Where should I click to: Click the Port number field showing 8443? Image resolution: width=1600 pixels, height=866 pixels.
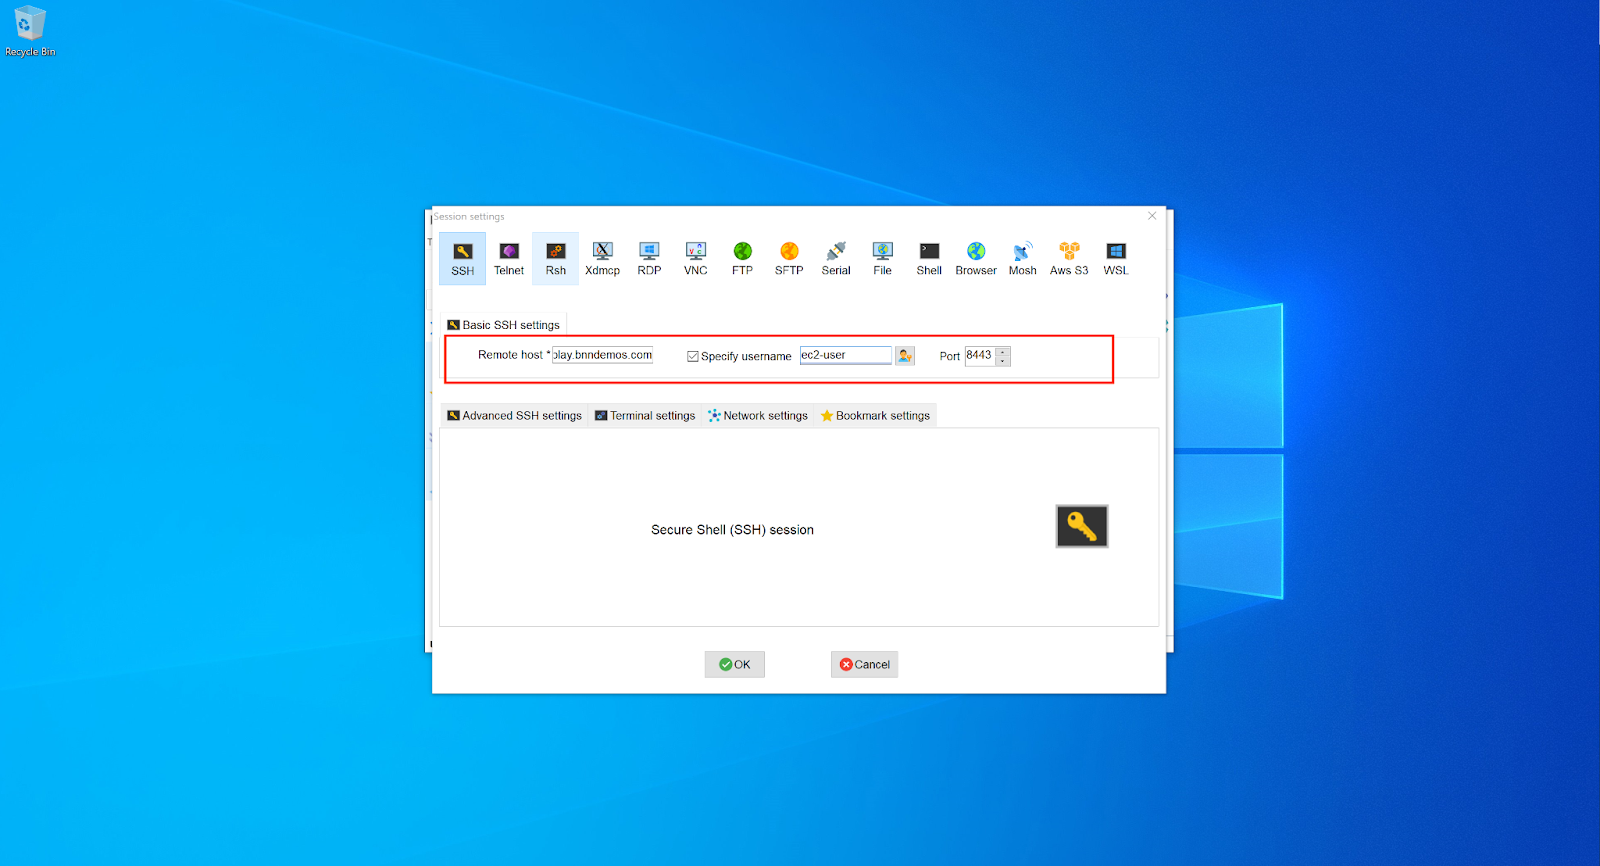pos(980,356)
